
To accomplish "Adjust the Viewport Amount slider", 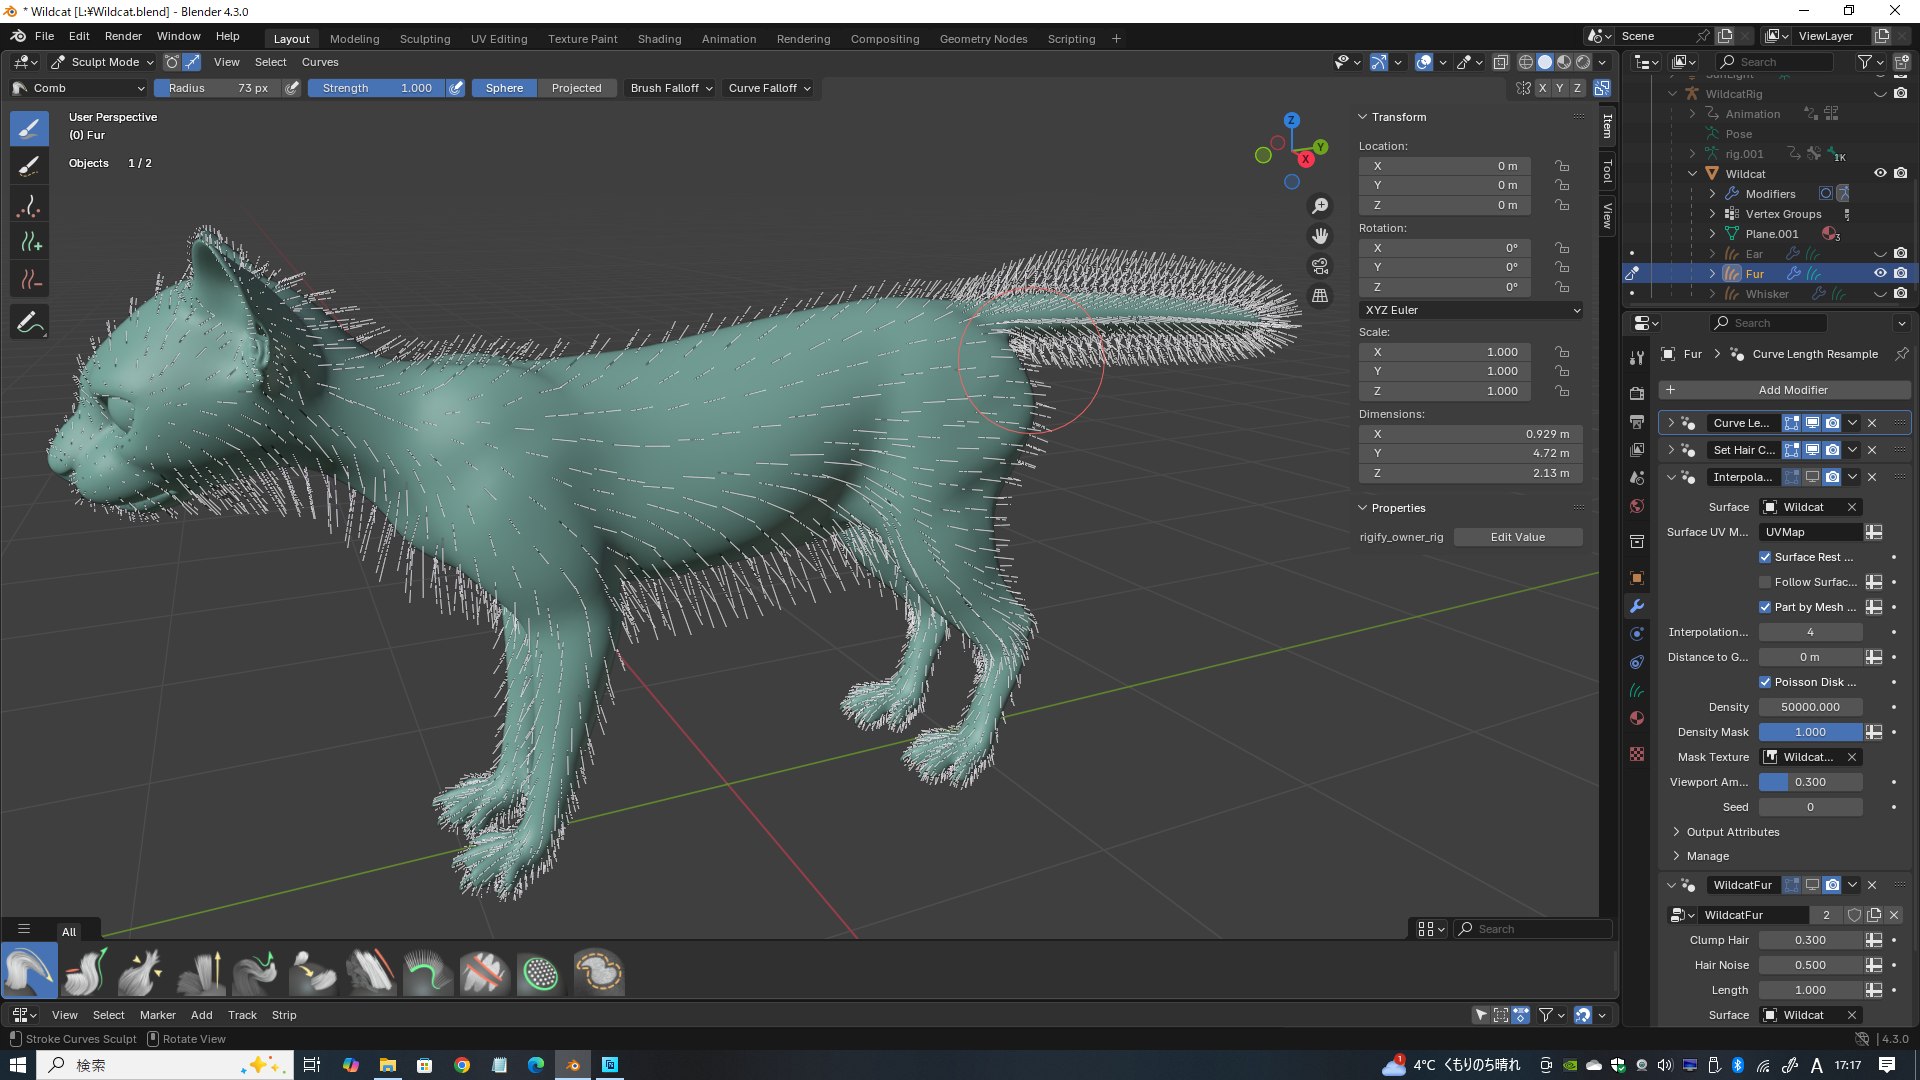I will pos(1810,782).
